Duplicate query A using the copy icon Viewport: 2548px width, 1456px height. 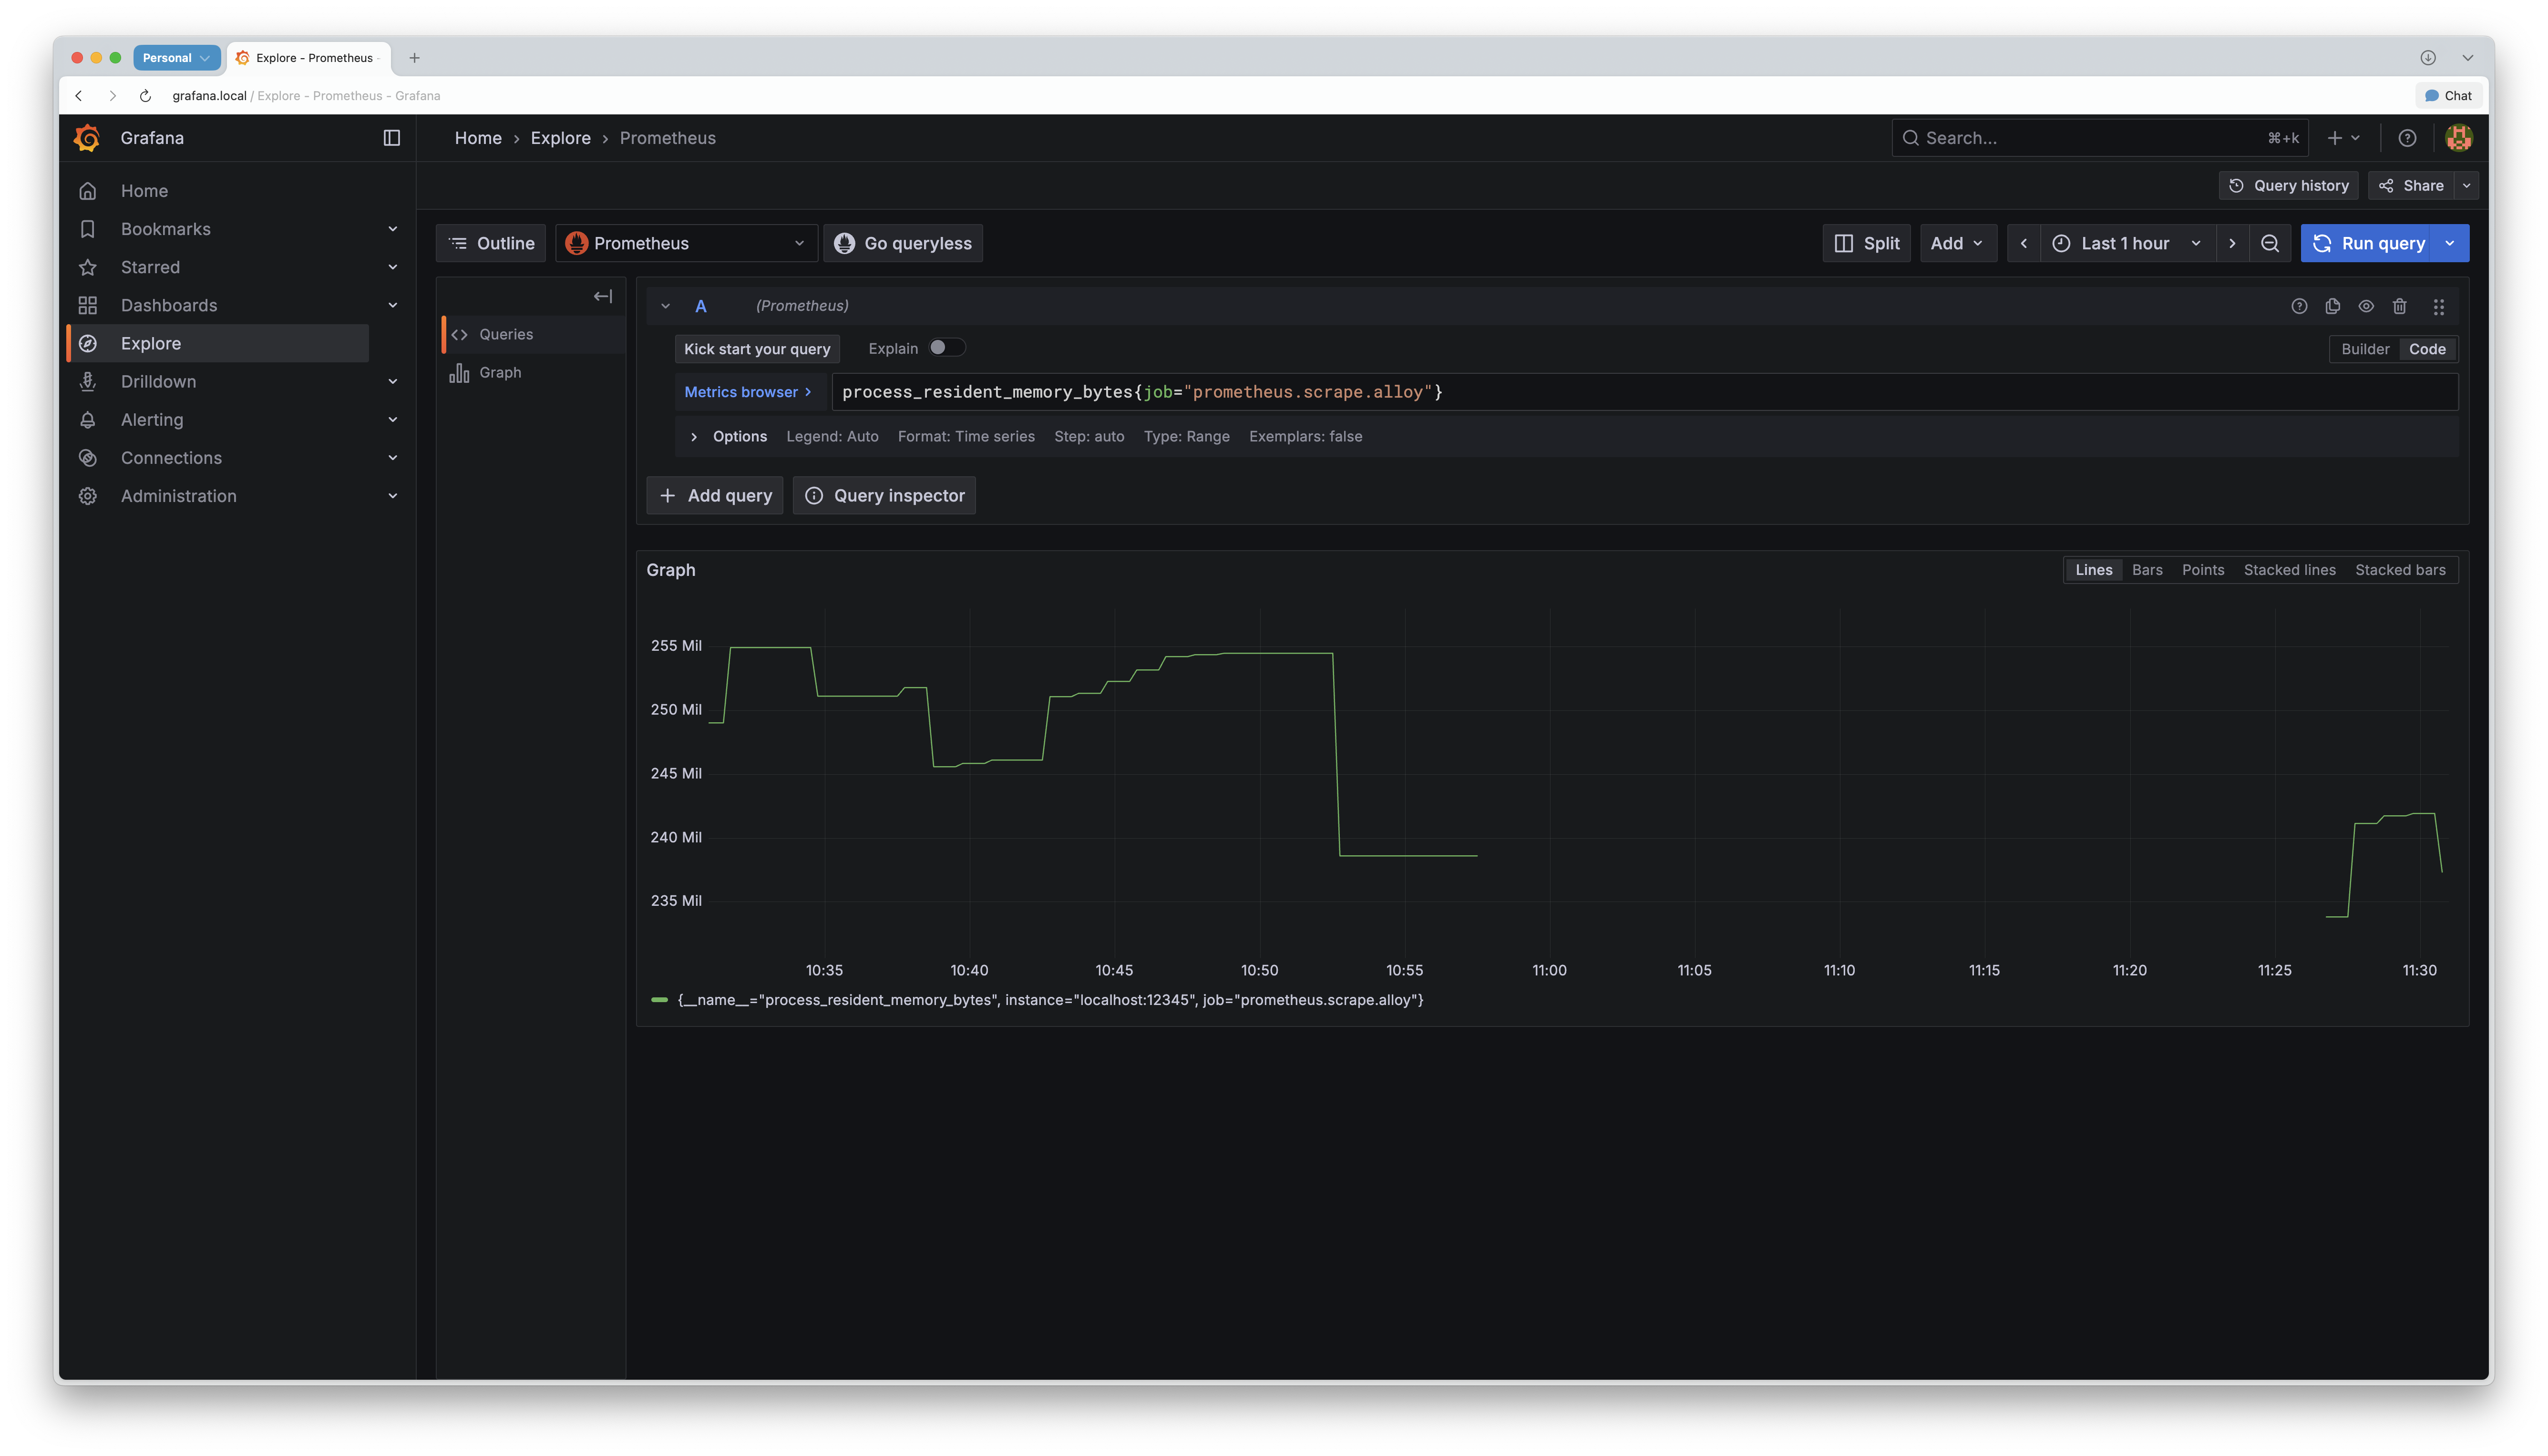pyautogui.click(x=2333, y=306)
